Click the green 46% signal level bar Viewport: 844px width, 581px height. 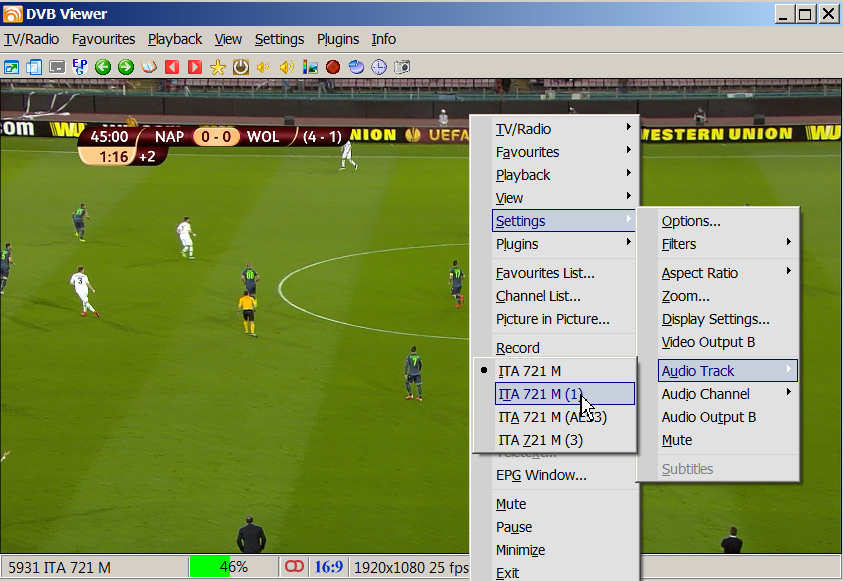(x=234, y=567)
